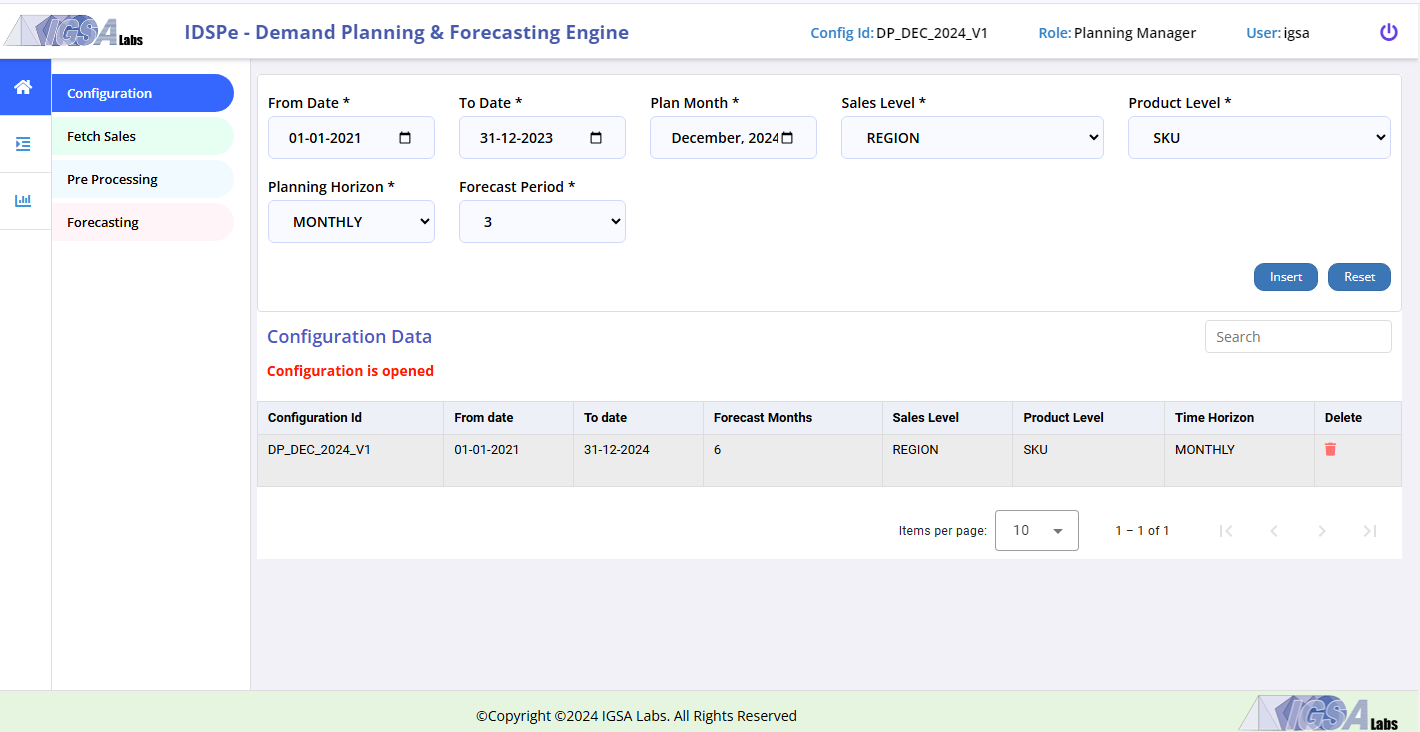Open the indent list icon in sidebar
Viewport: 1420px width, 732px height.
[x=23, y=144]
